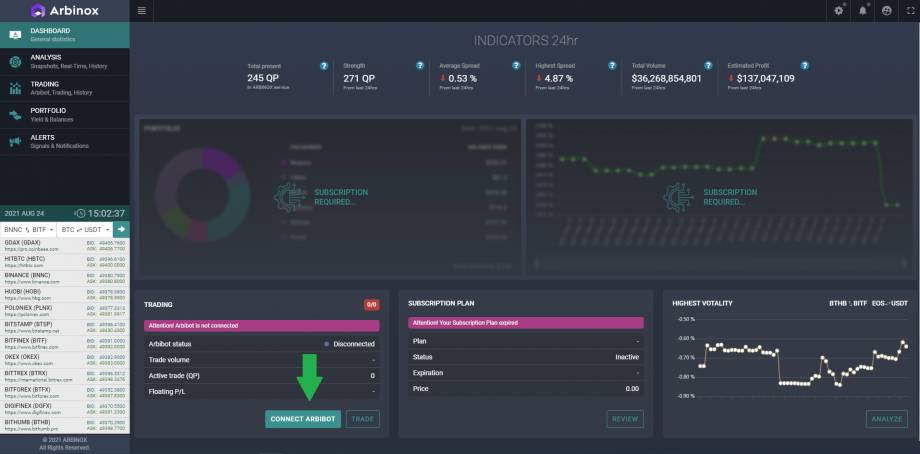920x454 pixels.
Task: Open the notifications bell
Action: coord(862,11)
